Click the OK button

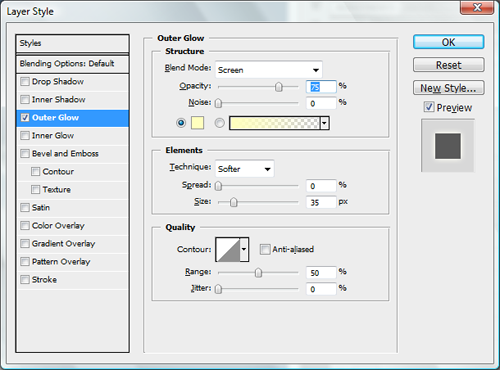point(449,42)
